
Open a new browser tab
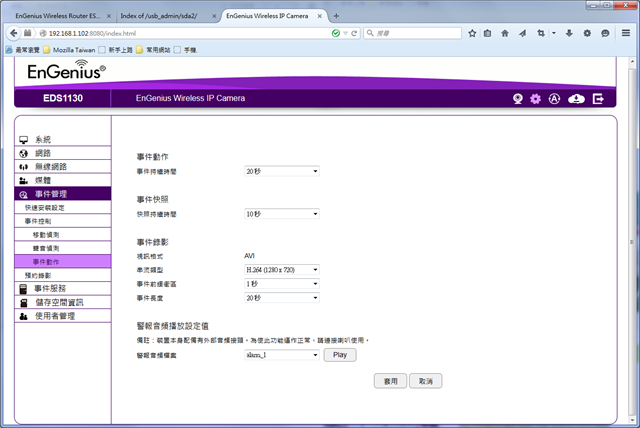click(336, 16)
